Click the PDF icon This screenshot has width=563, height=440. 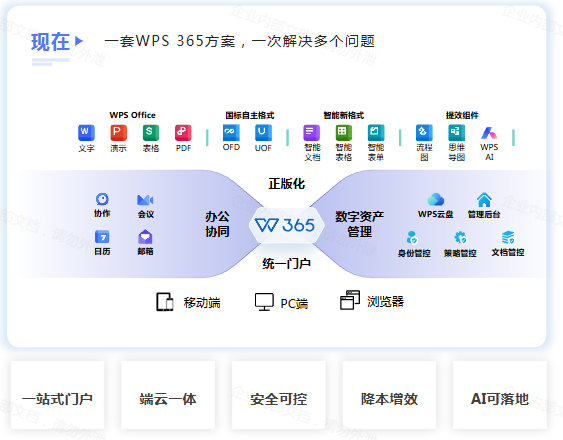pyautogui.click(x=183, y=133)
